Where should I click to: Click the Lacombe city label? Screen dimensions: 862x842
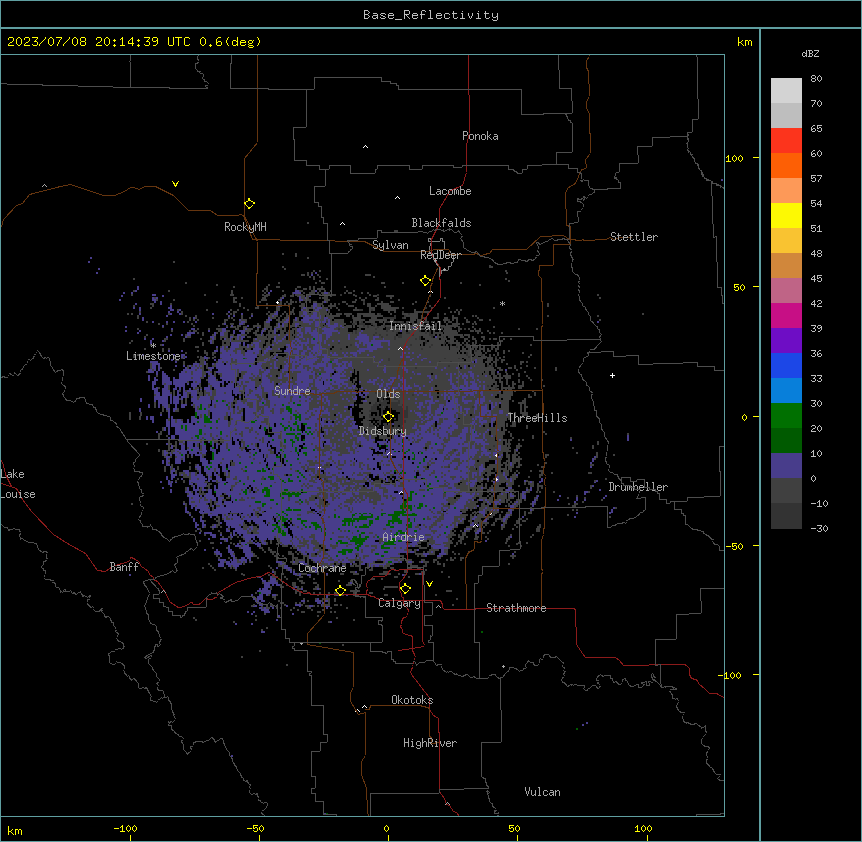coord(450,191)
